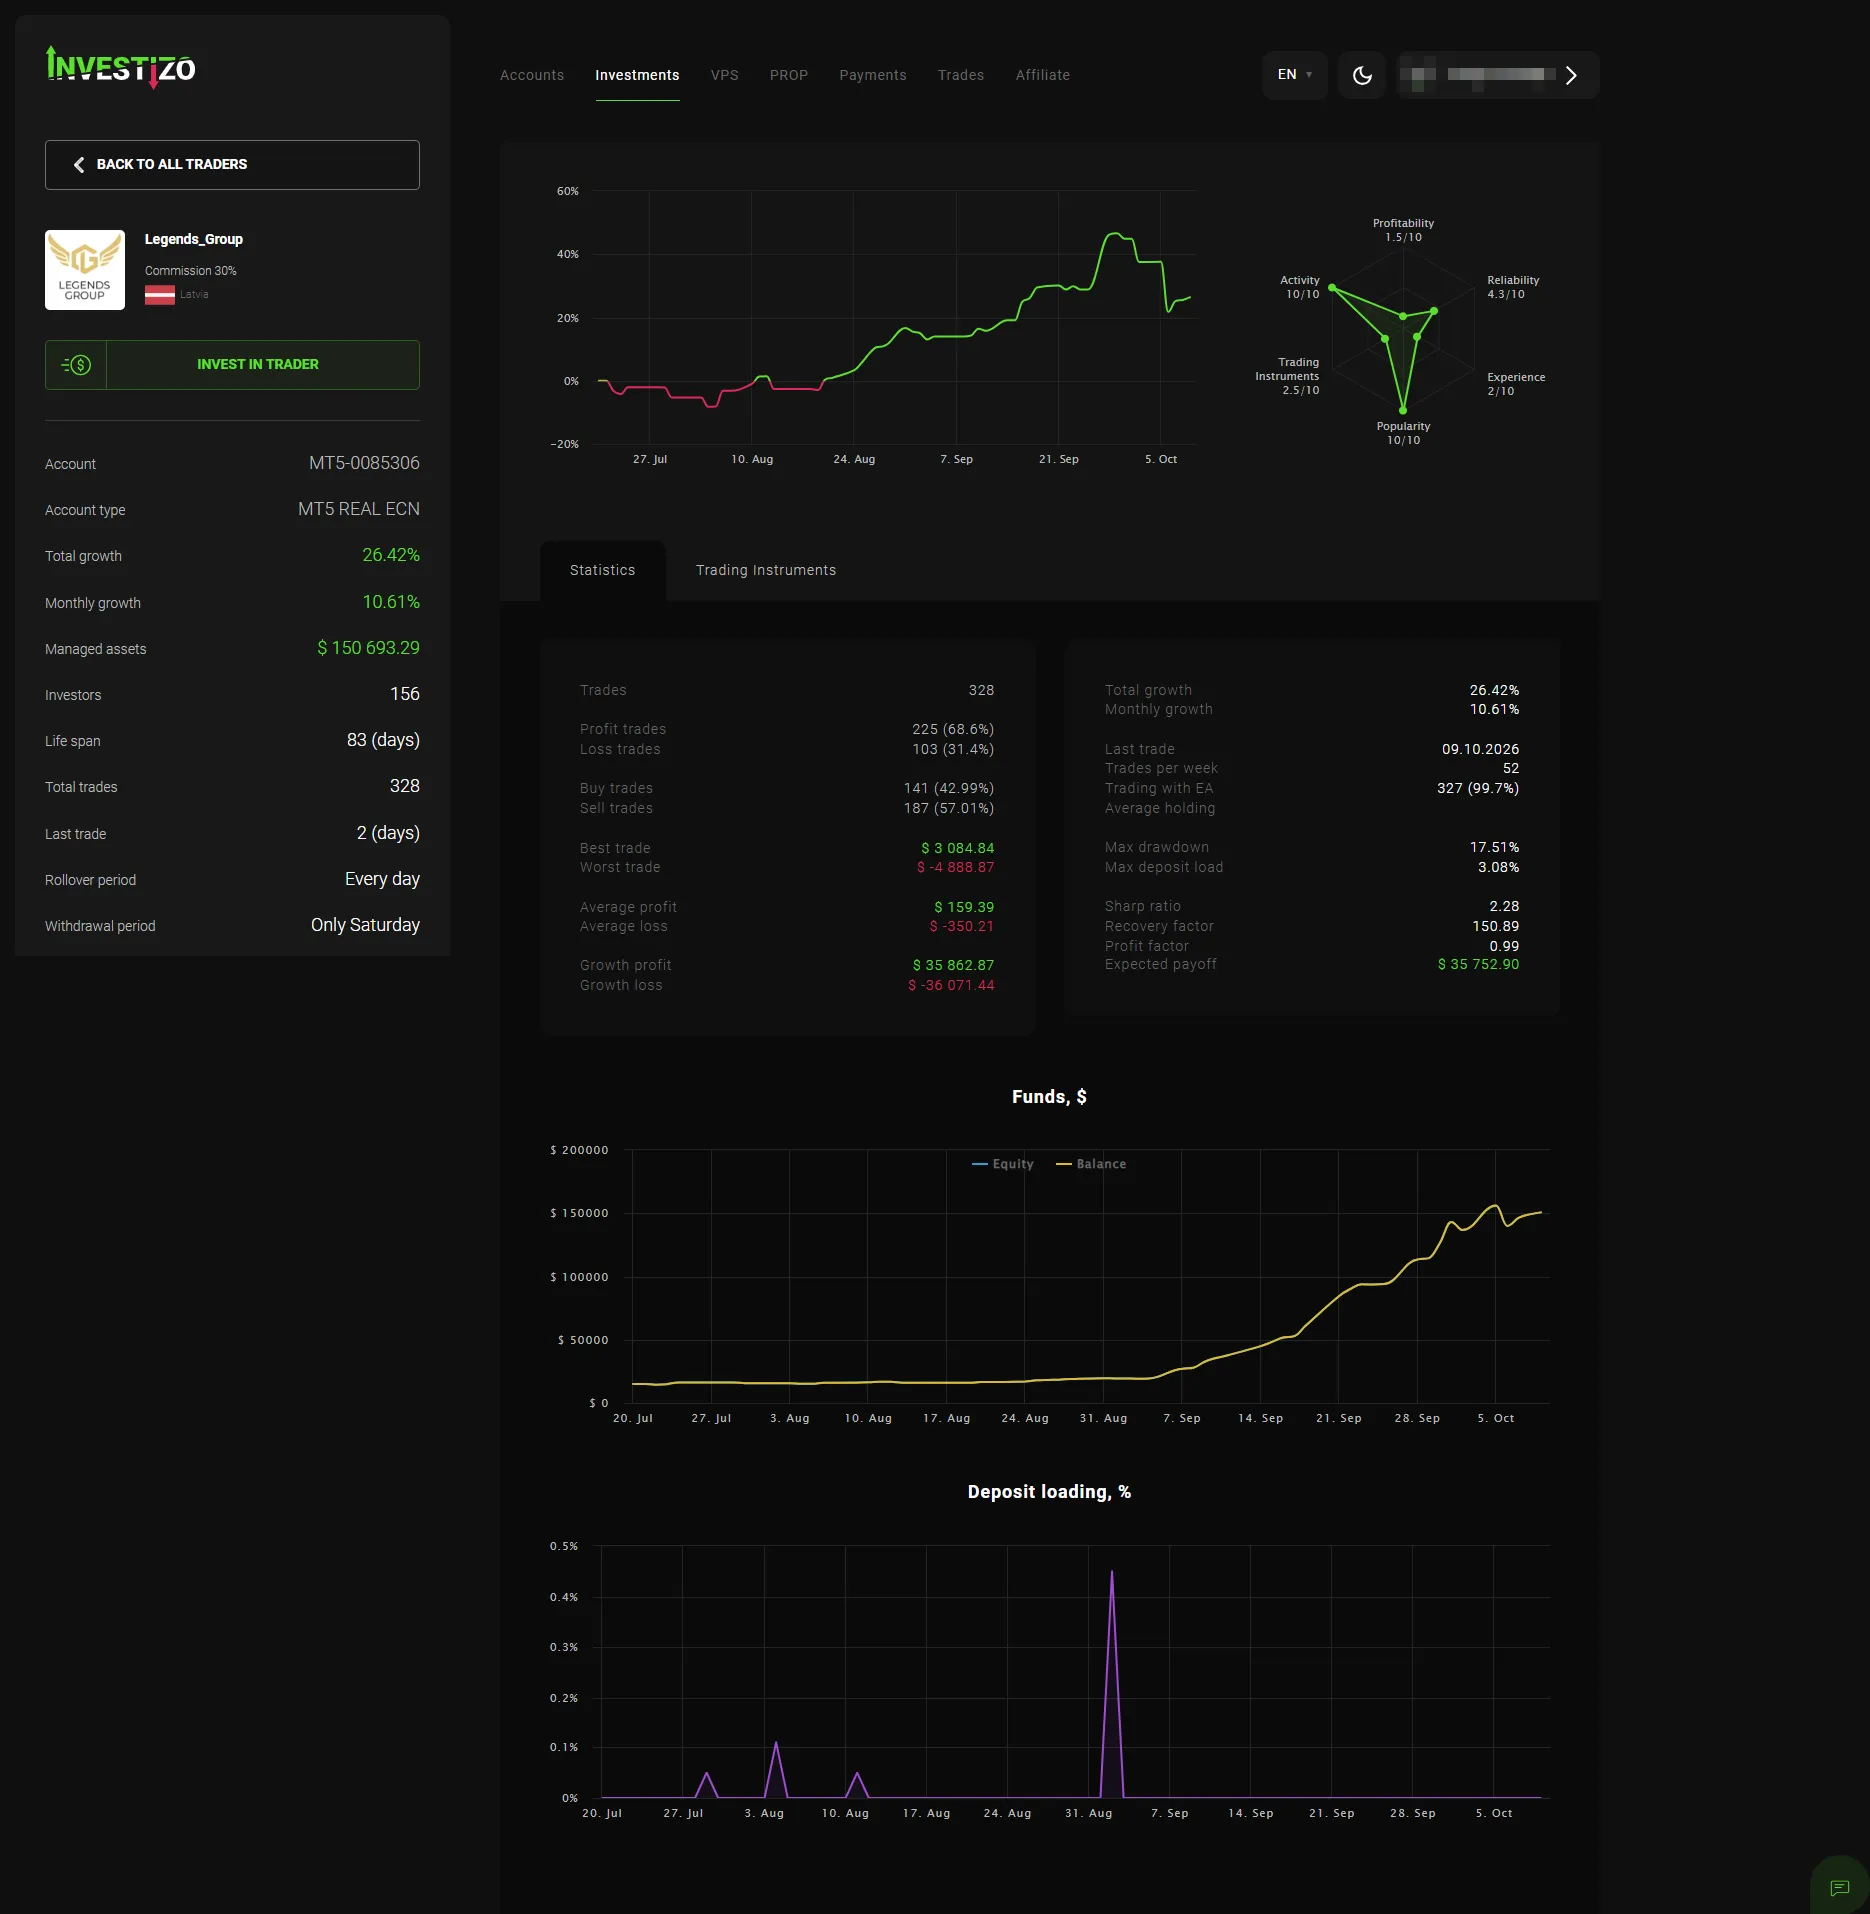Screen dimensions: 1870x1914
Task: Click the Funds, $ chart title
Action: [x=1049, y=1097]
